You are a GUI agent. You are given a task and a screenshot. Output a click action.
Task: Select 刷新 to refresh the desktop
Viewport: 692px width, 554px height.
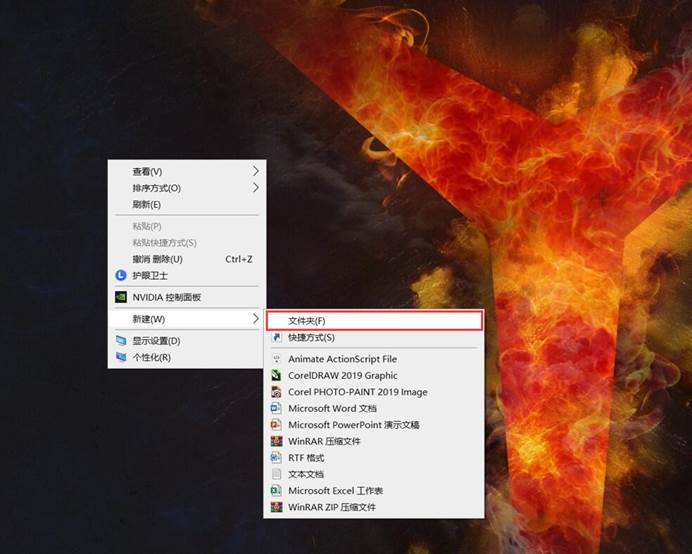point(146,204)
